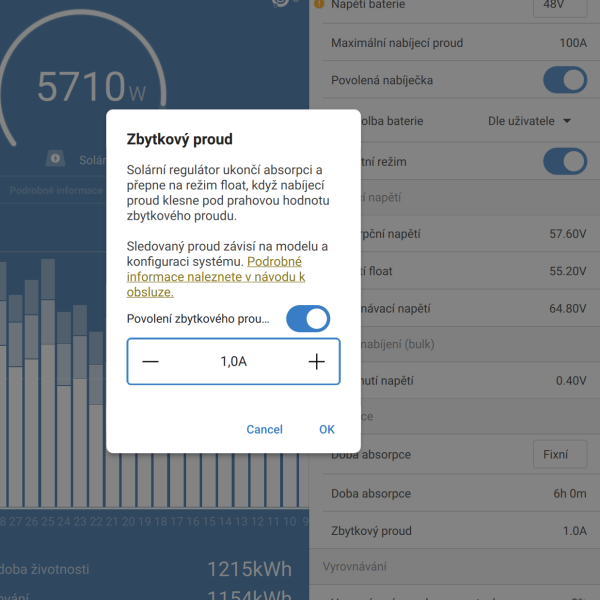
Task: Open Dle uživatele battery preset dropdown
Action: point(530,121)
